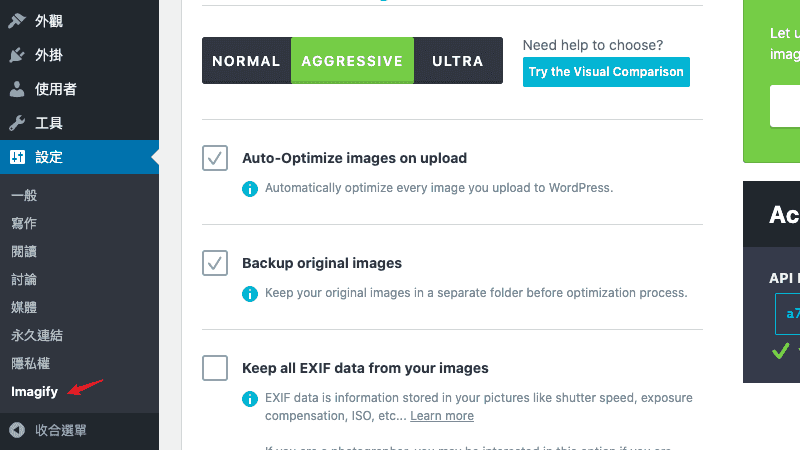800x450 pixels.
Task: Choose the ULTRA optimization level
Action: tap(458, 61)
